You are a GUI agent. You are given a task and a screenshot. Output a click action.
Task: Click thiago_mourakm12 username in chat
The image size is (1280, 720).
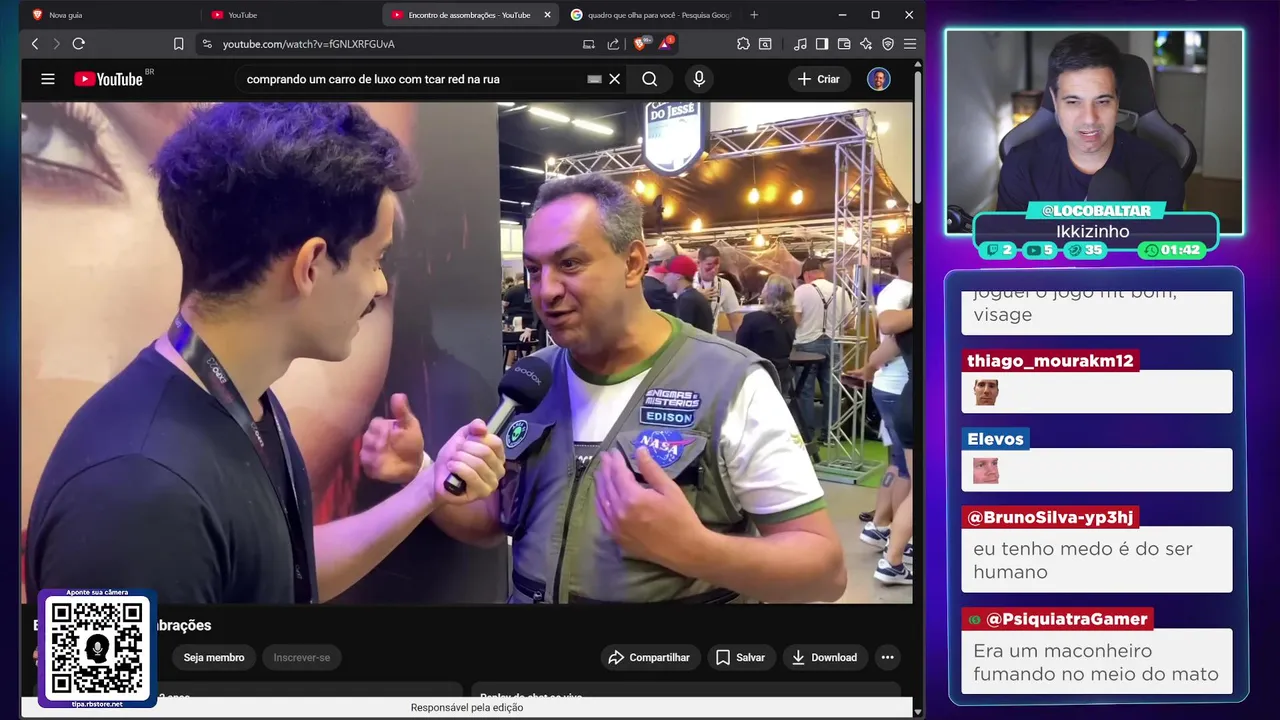(x=1050, y=361)
